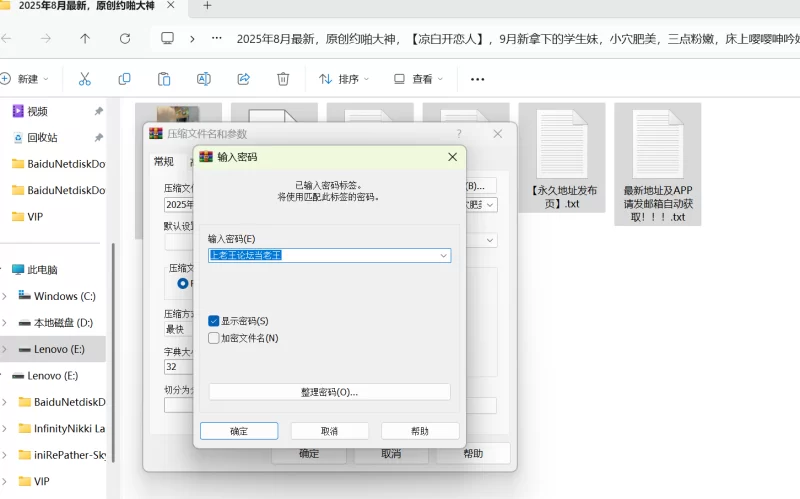Select the highlighted Lenovo (E:) drive
This screenshot has width=800, height=499.
[53, 350]
